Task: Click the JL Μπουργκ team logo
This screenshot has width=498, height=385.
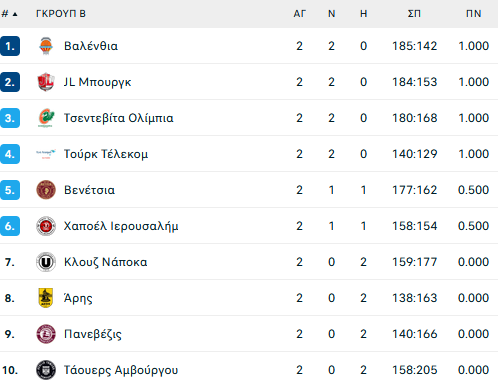Action: click(x=46, y=82)
